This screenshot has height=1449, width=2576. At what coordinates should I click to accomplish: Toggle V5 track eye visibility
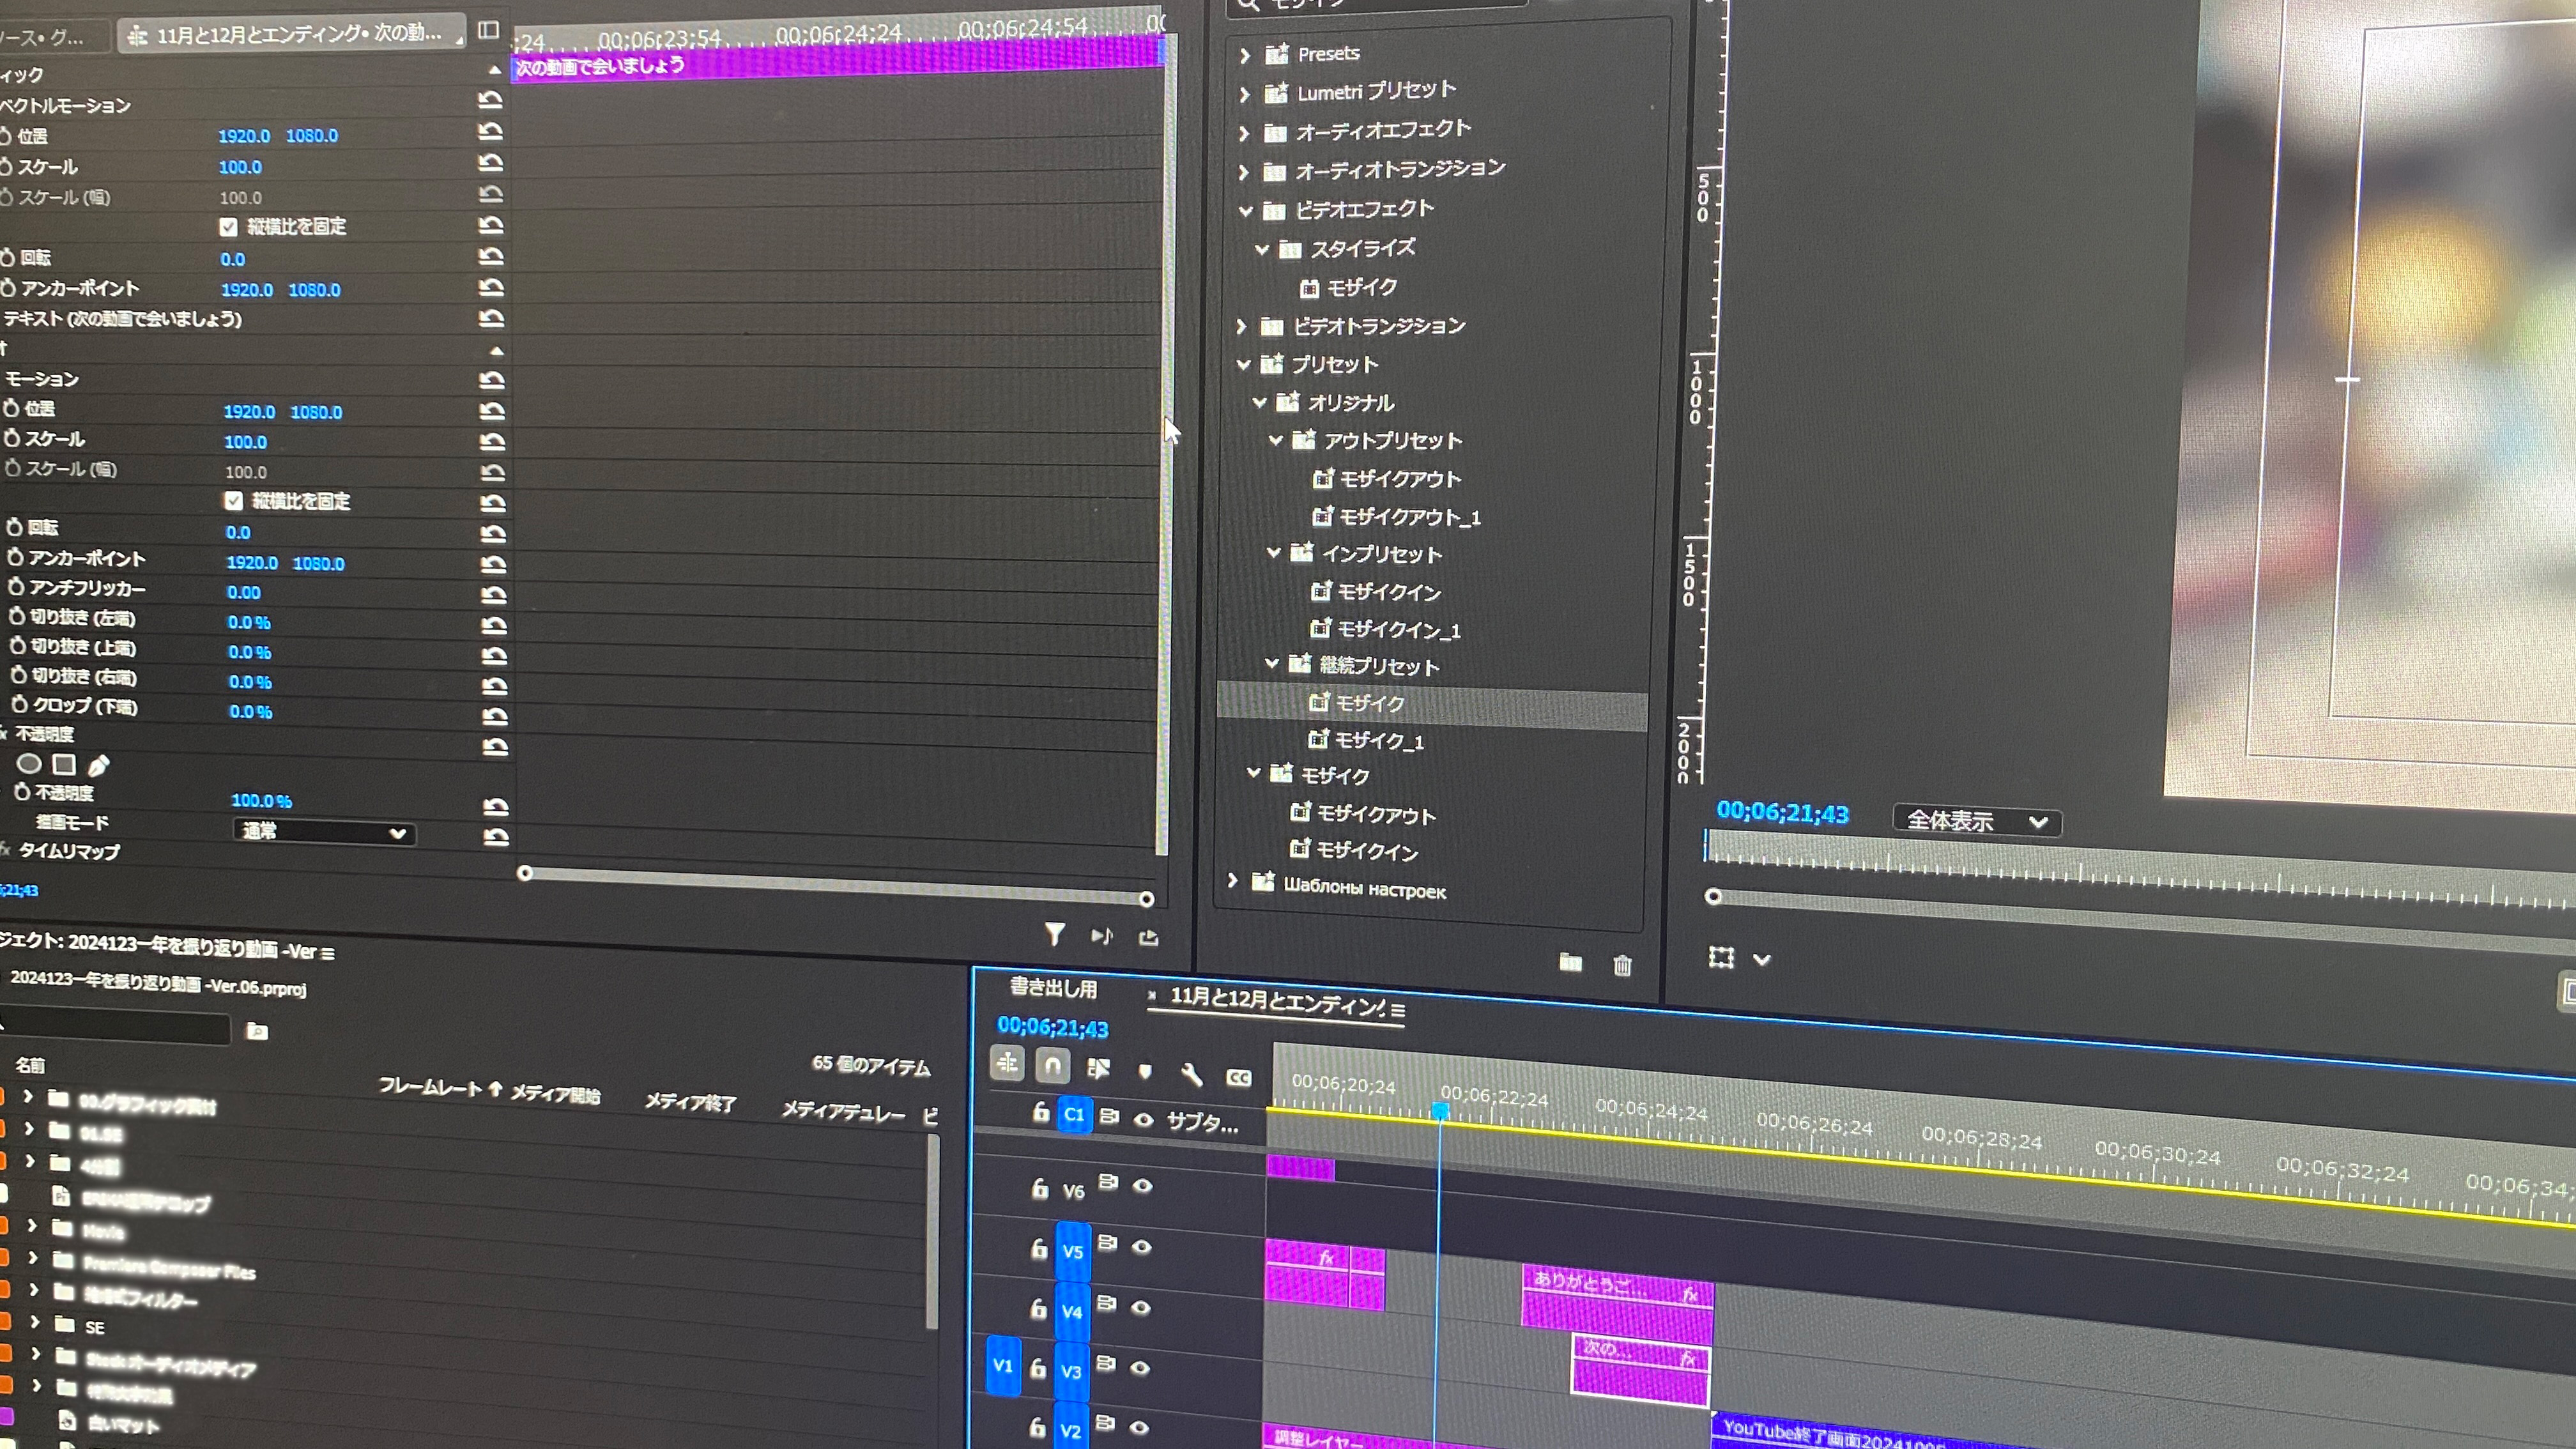(x=1142, y=1247)
